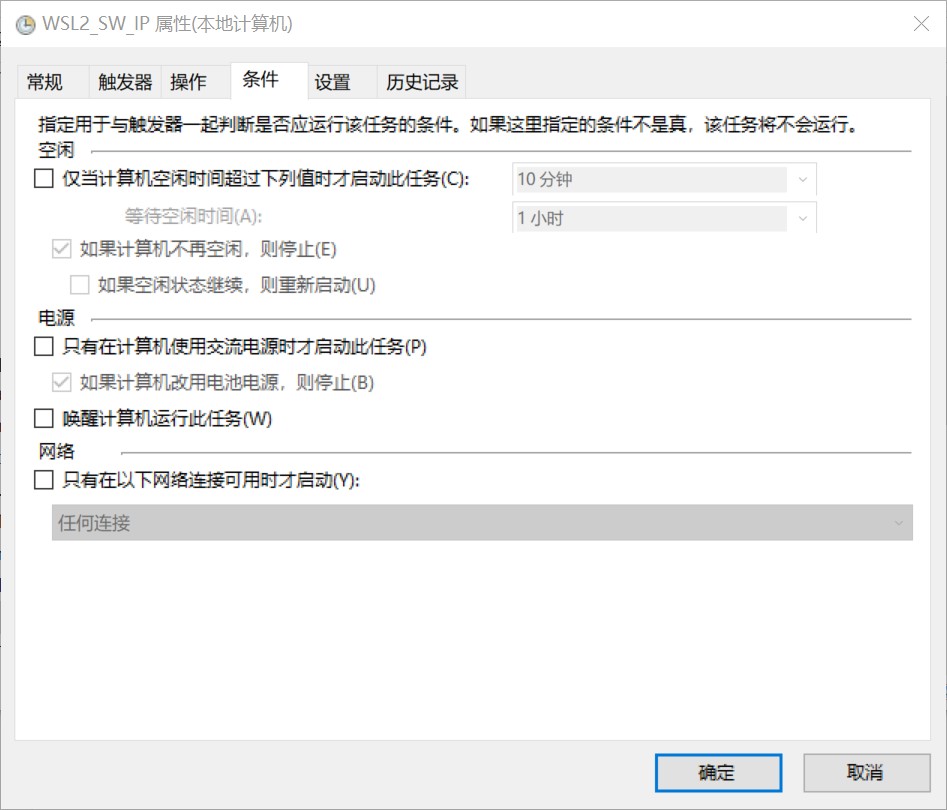
Task: Click the task clock icon in title bar
Action: 25,25
